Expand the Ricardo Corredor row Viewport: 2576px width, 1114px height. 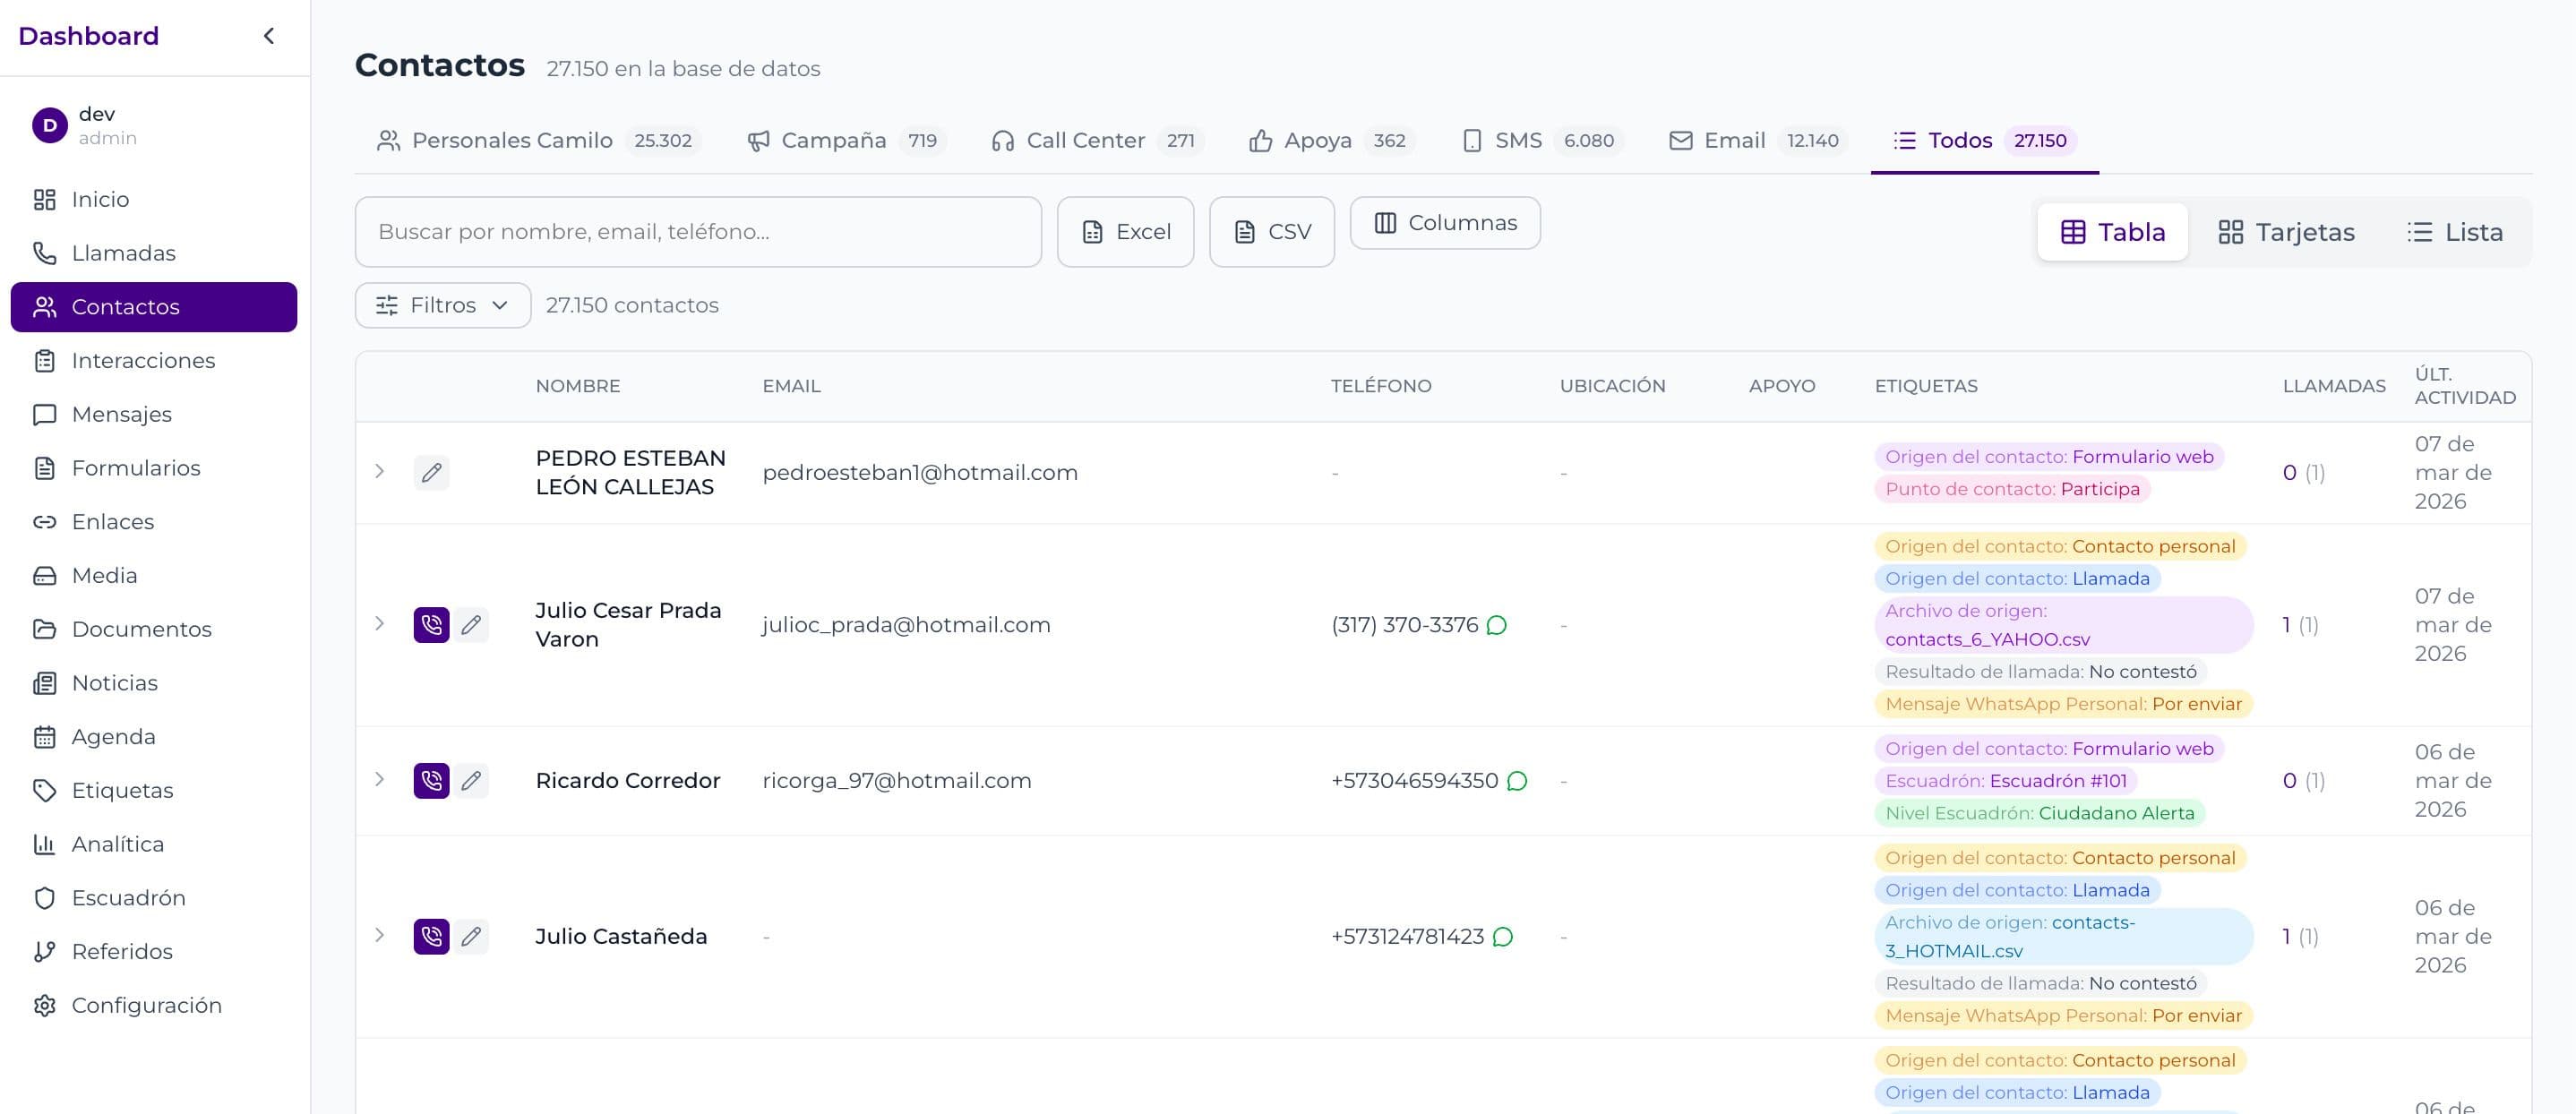(379, 780)
